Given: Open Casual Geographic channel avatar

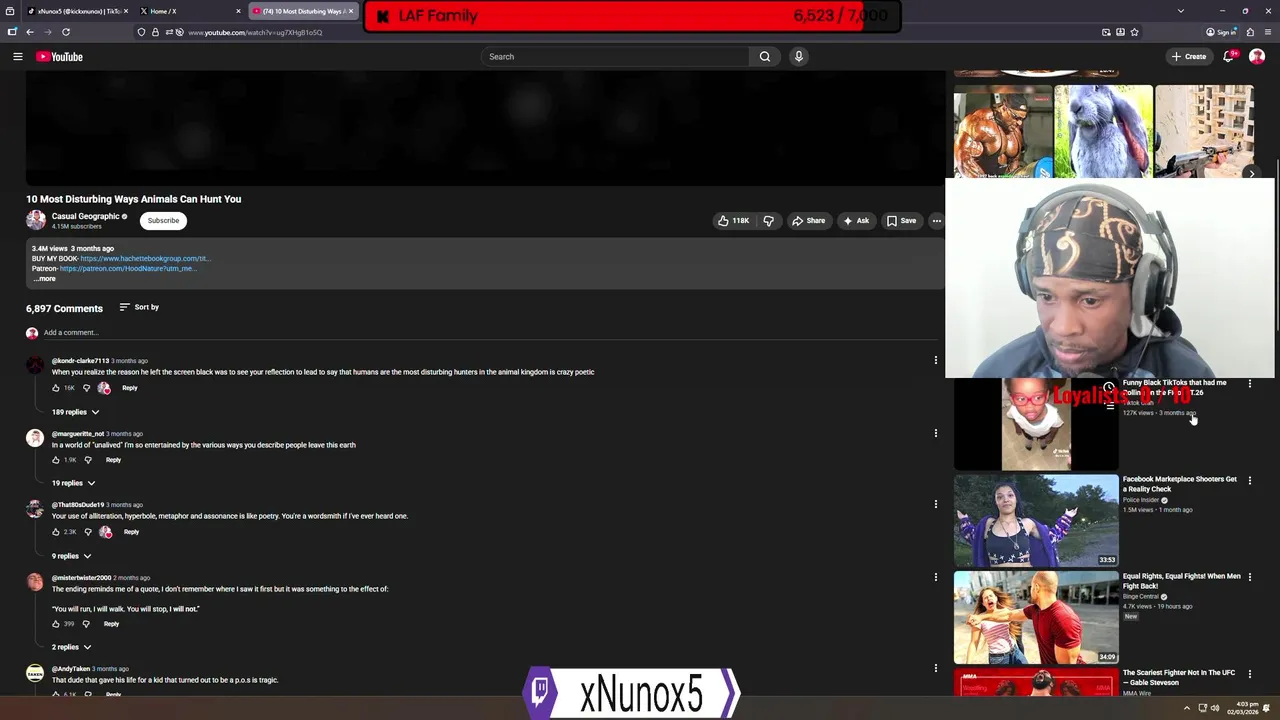Looking at the screenshot, I should click(36, 220).
